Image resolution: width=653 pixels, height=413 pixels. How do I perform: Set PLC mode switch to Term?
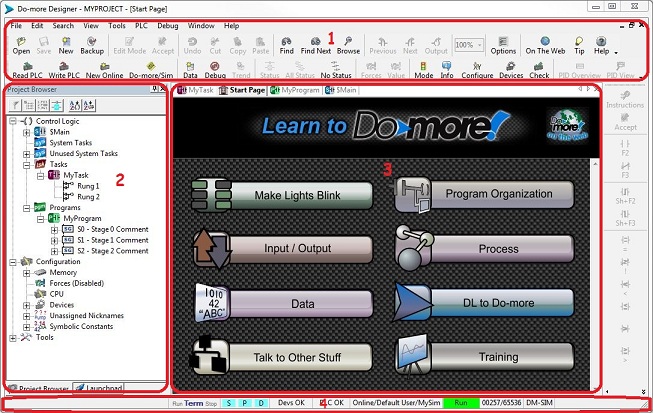[x=194, y=402]
